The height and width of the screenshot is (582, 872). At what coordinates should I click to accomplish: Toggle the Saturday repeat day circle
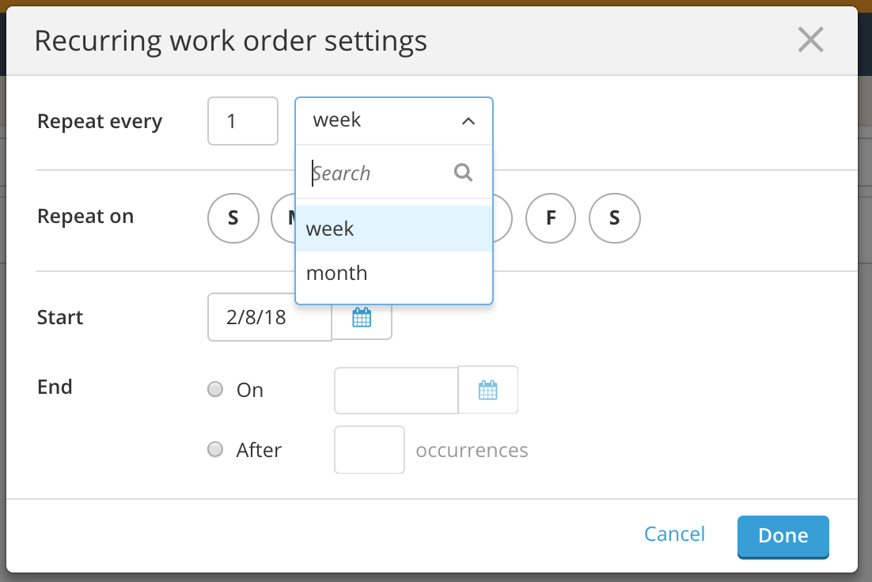click(x=614, y=218)
